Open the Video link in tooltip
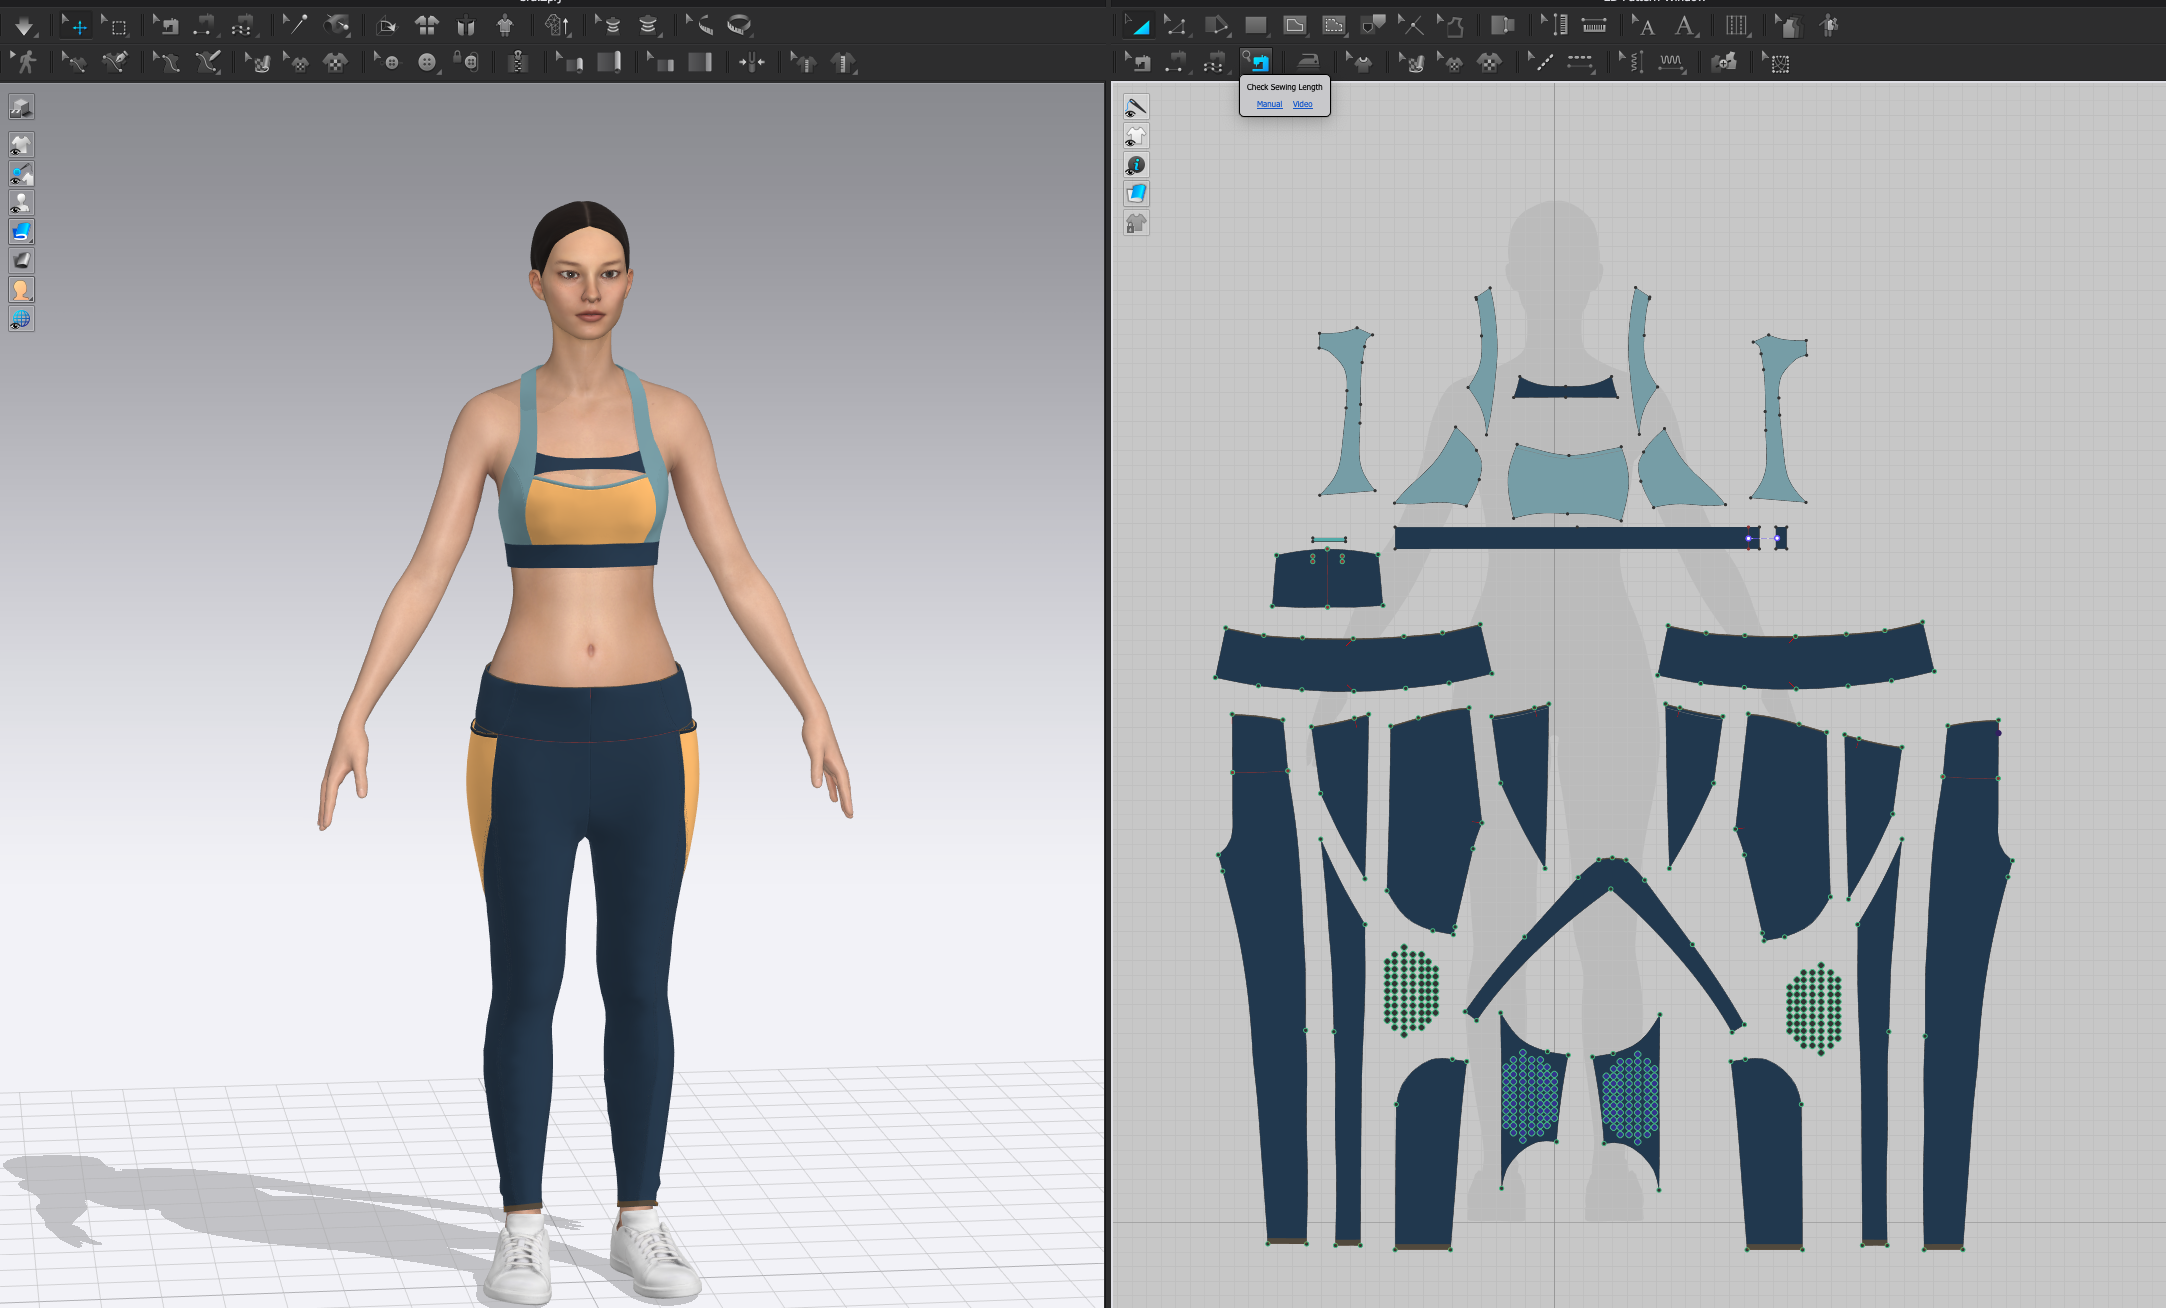2166x1308 pixels. click(1302, 104)
